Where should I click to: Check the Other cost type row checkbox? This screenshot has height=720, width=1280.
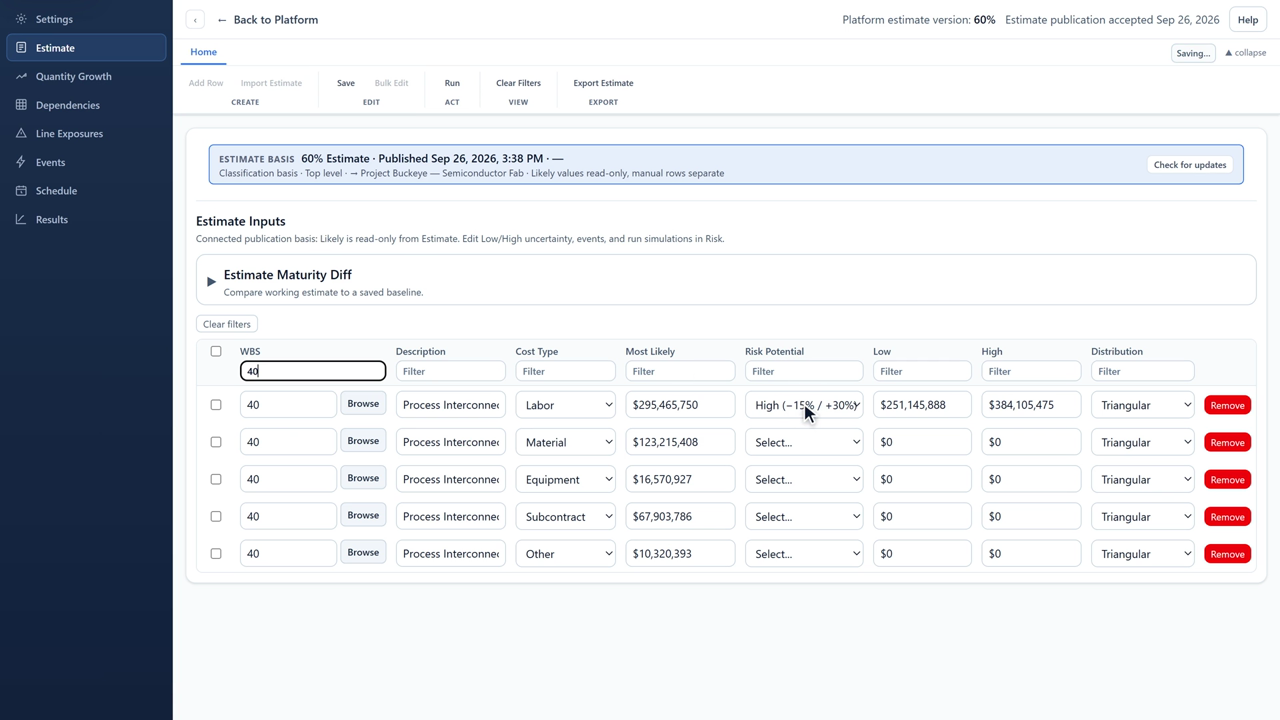pyautogui.click(x=216, y=553)
